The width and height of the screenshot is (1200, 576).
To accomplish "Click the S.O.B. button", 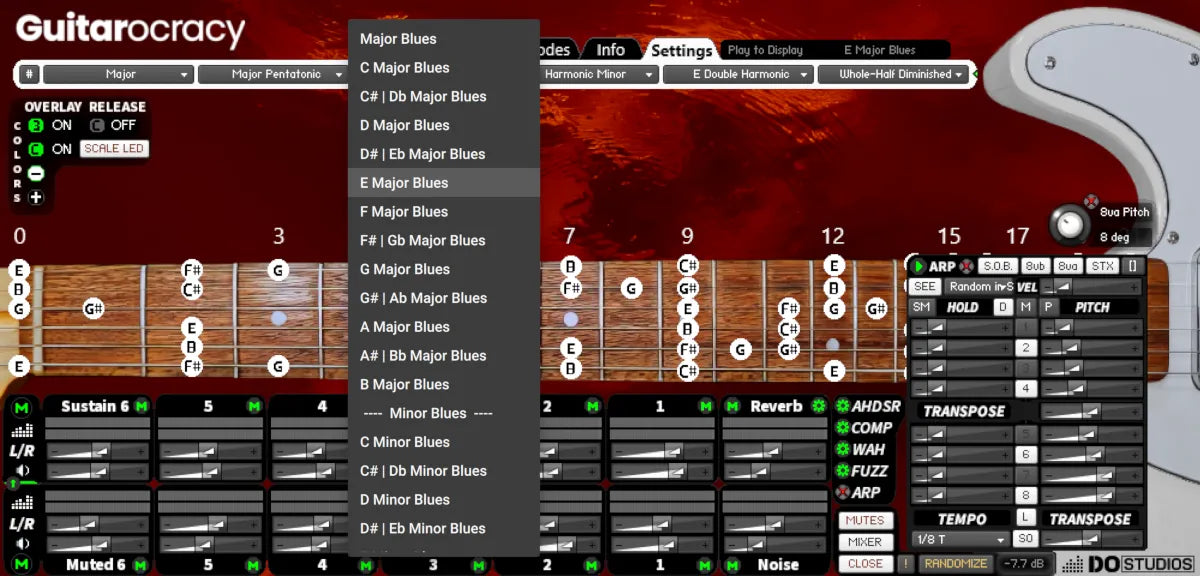I will coord(998,266).
